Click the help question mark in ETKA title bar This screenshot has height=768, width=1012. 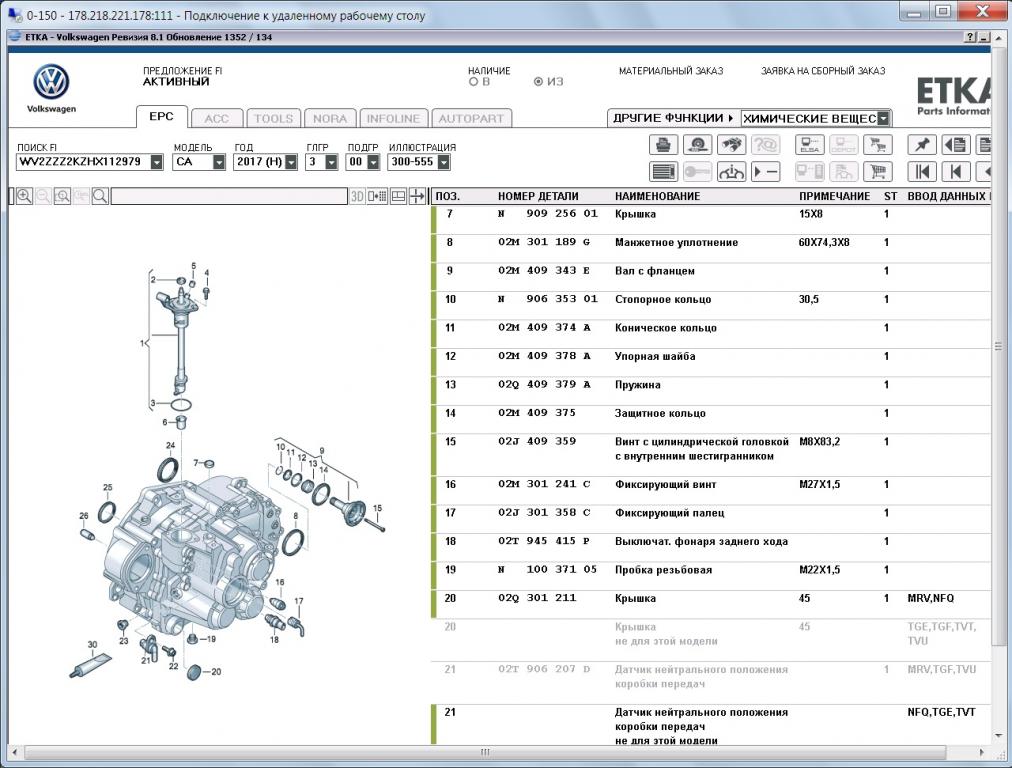click(971, 37)
